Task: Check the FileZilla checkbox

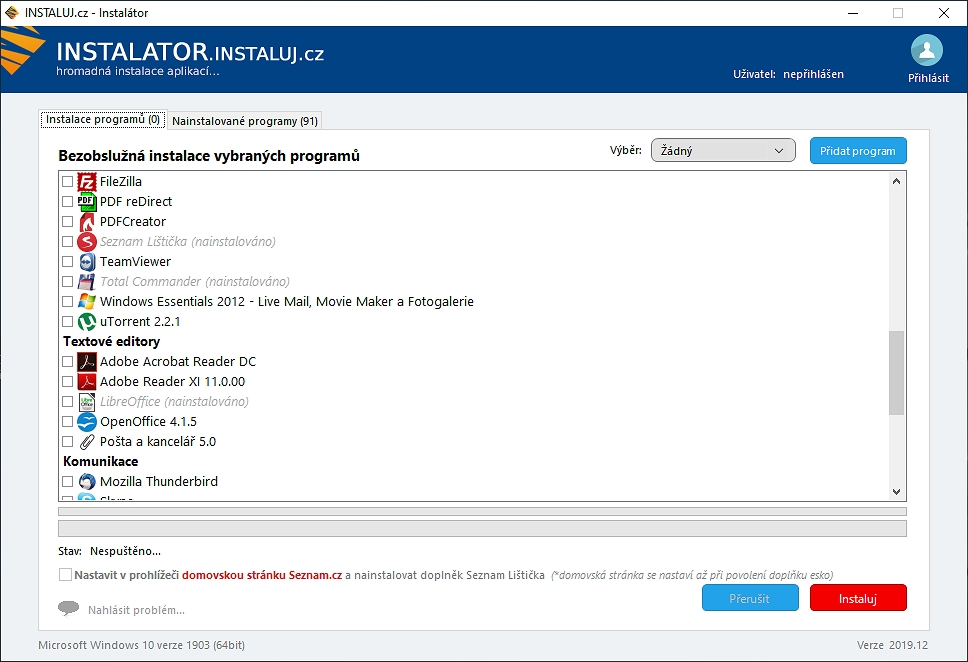Action: click(68, 182)
